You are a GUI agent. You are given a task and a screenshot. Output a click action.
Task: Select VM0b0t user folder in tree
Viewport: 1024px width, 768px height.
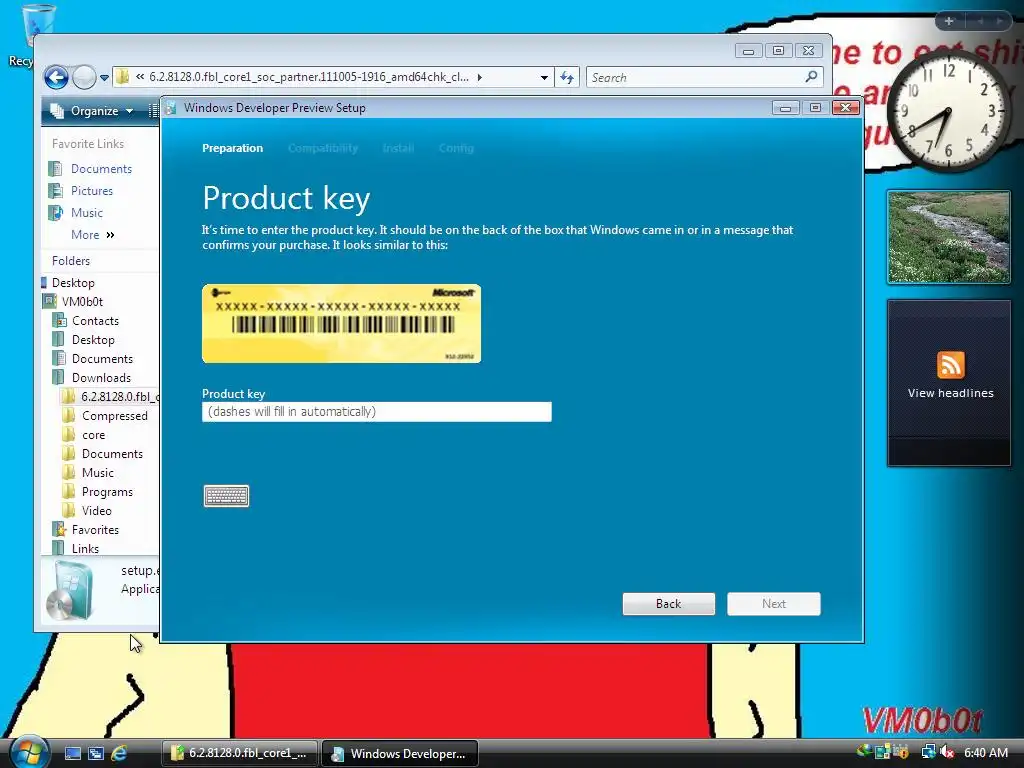click(x=73, y=302)
